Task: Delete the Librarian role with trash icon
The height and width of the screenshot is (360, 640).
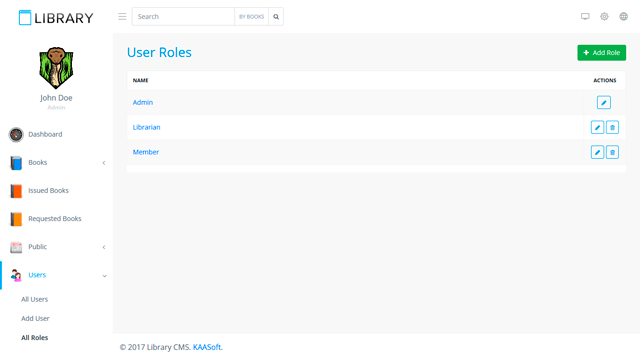Action: 612,127
